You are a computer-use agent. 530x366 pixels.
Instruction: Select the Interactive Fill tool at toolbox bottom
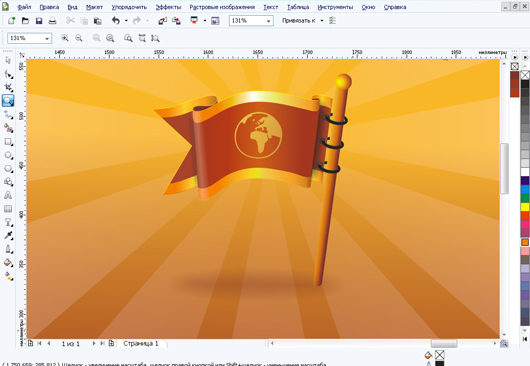coord(8,276)
